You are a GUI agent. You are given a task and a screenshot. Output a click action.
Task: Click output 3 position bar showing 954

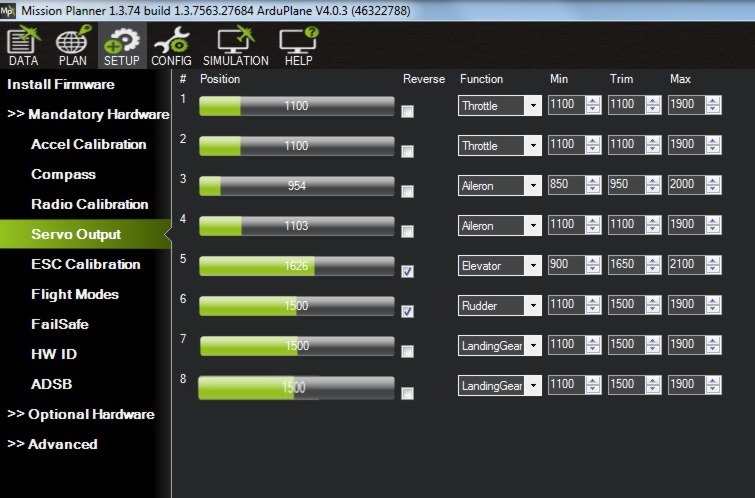point(297,186)
